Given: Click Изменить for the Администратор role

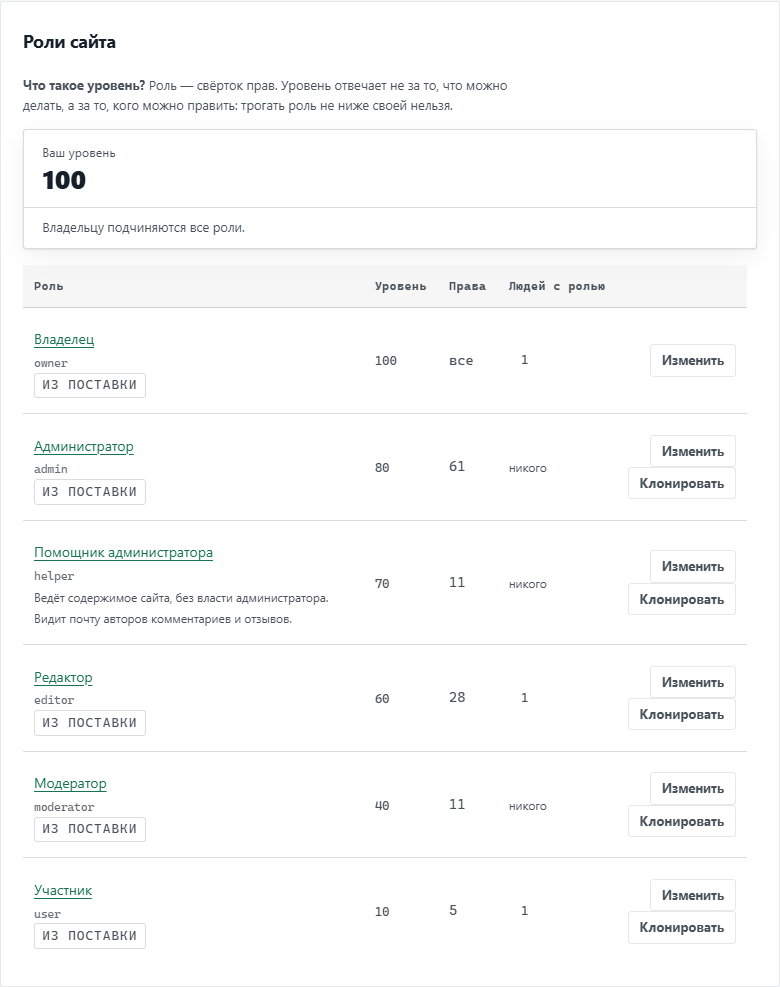Looking at the screenshot, I should [692, 451].
